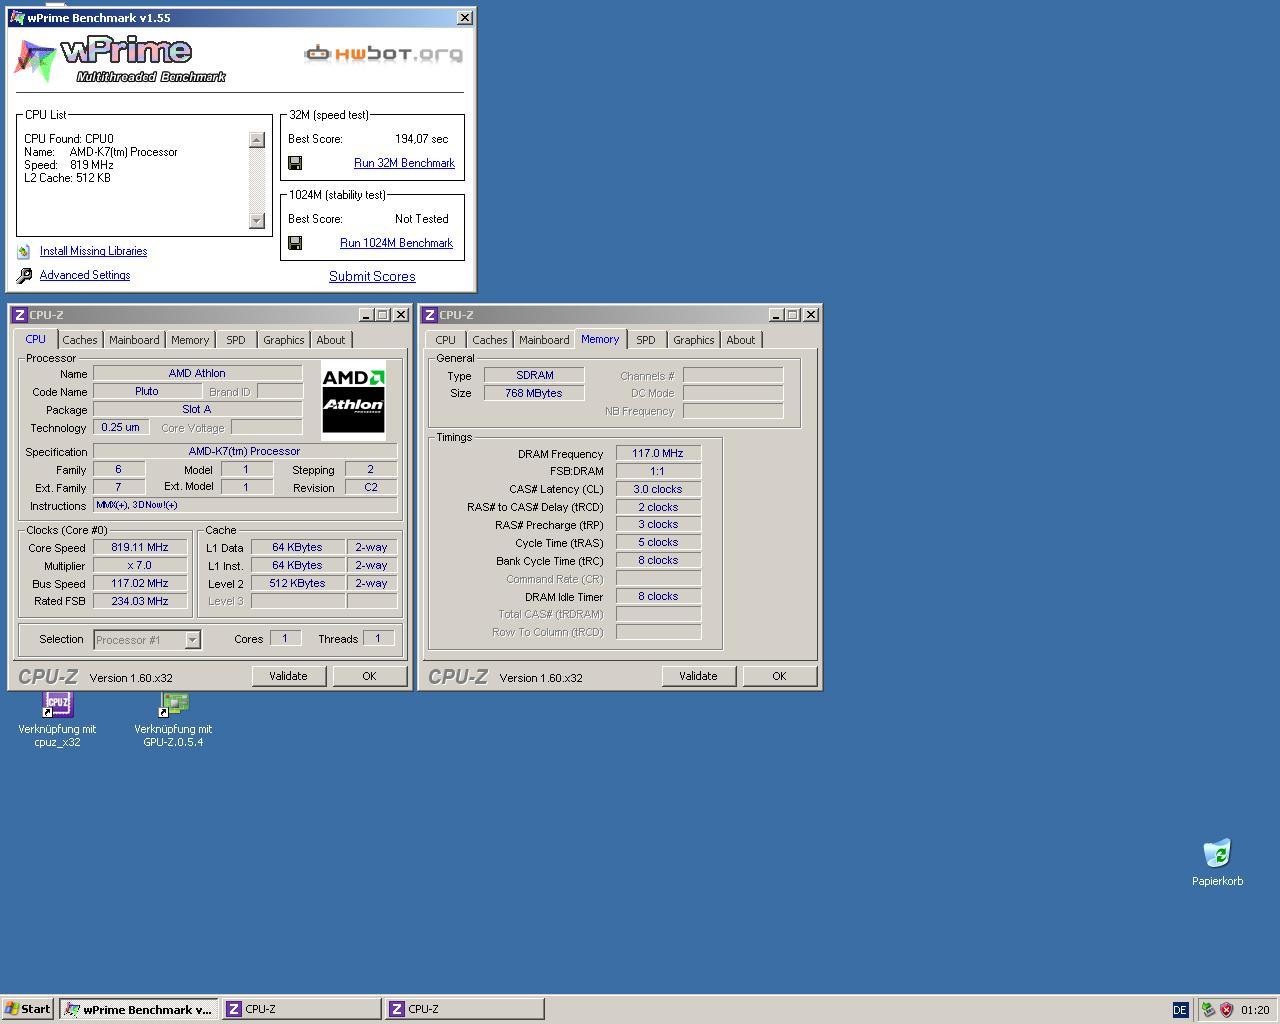Click the save icon next to 1024M benchmark

(x=295, y=243)
